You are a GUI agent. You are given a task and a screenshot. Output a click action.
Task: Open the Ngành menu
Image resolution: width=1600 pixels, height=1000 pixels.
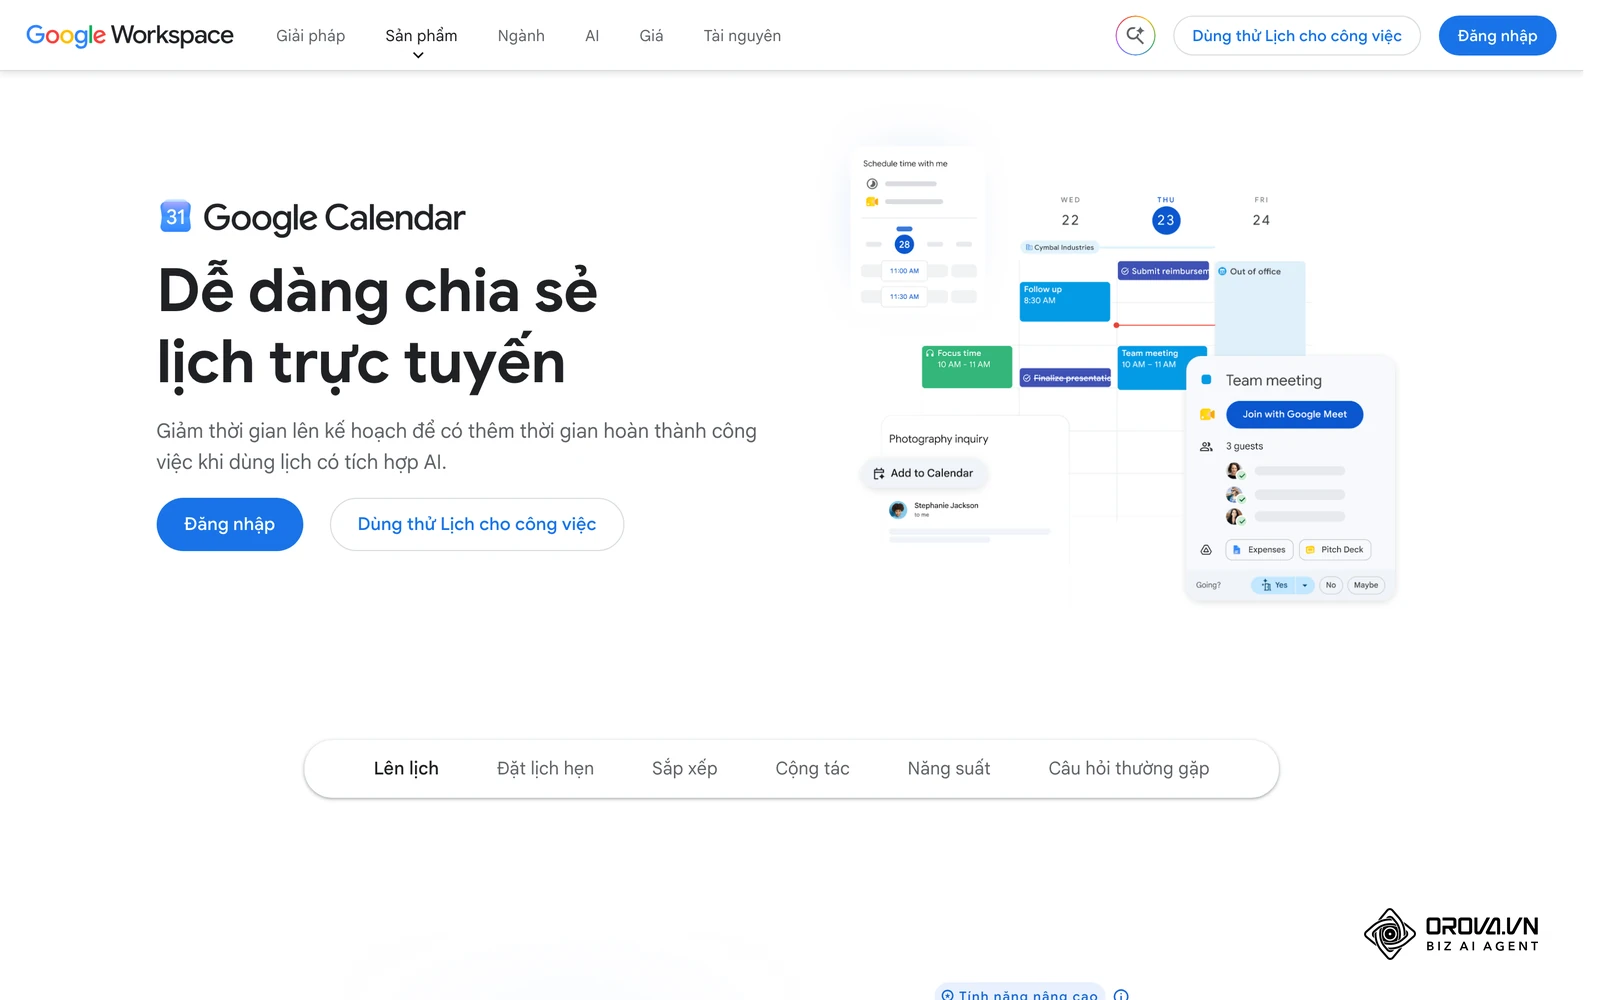coord(521,36)
